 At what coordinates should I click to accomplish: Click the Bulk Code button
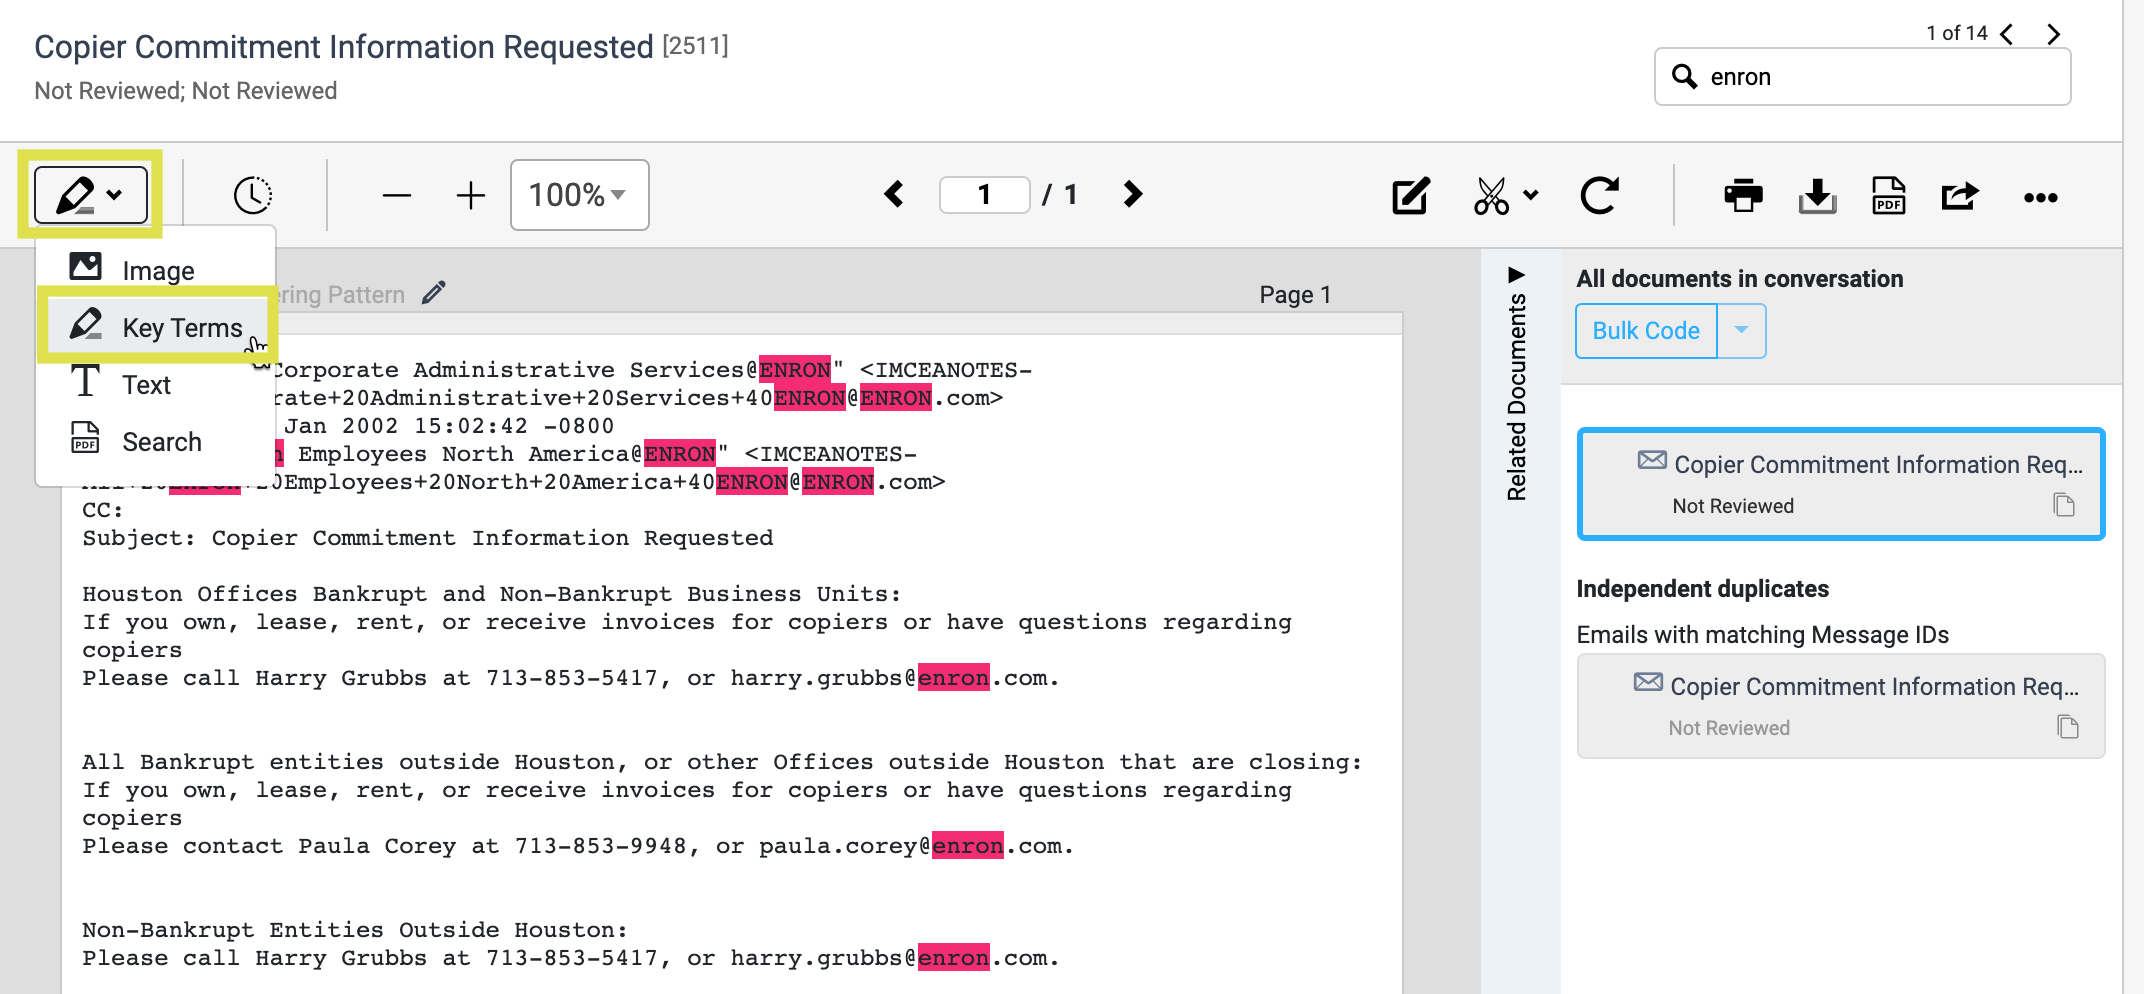pyautogui.click(x=1646, y=331)
